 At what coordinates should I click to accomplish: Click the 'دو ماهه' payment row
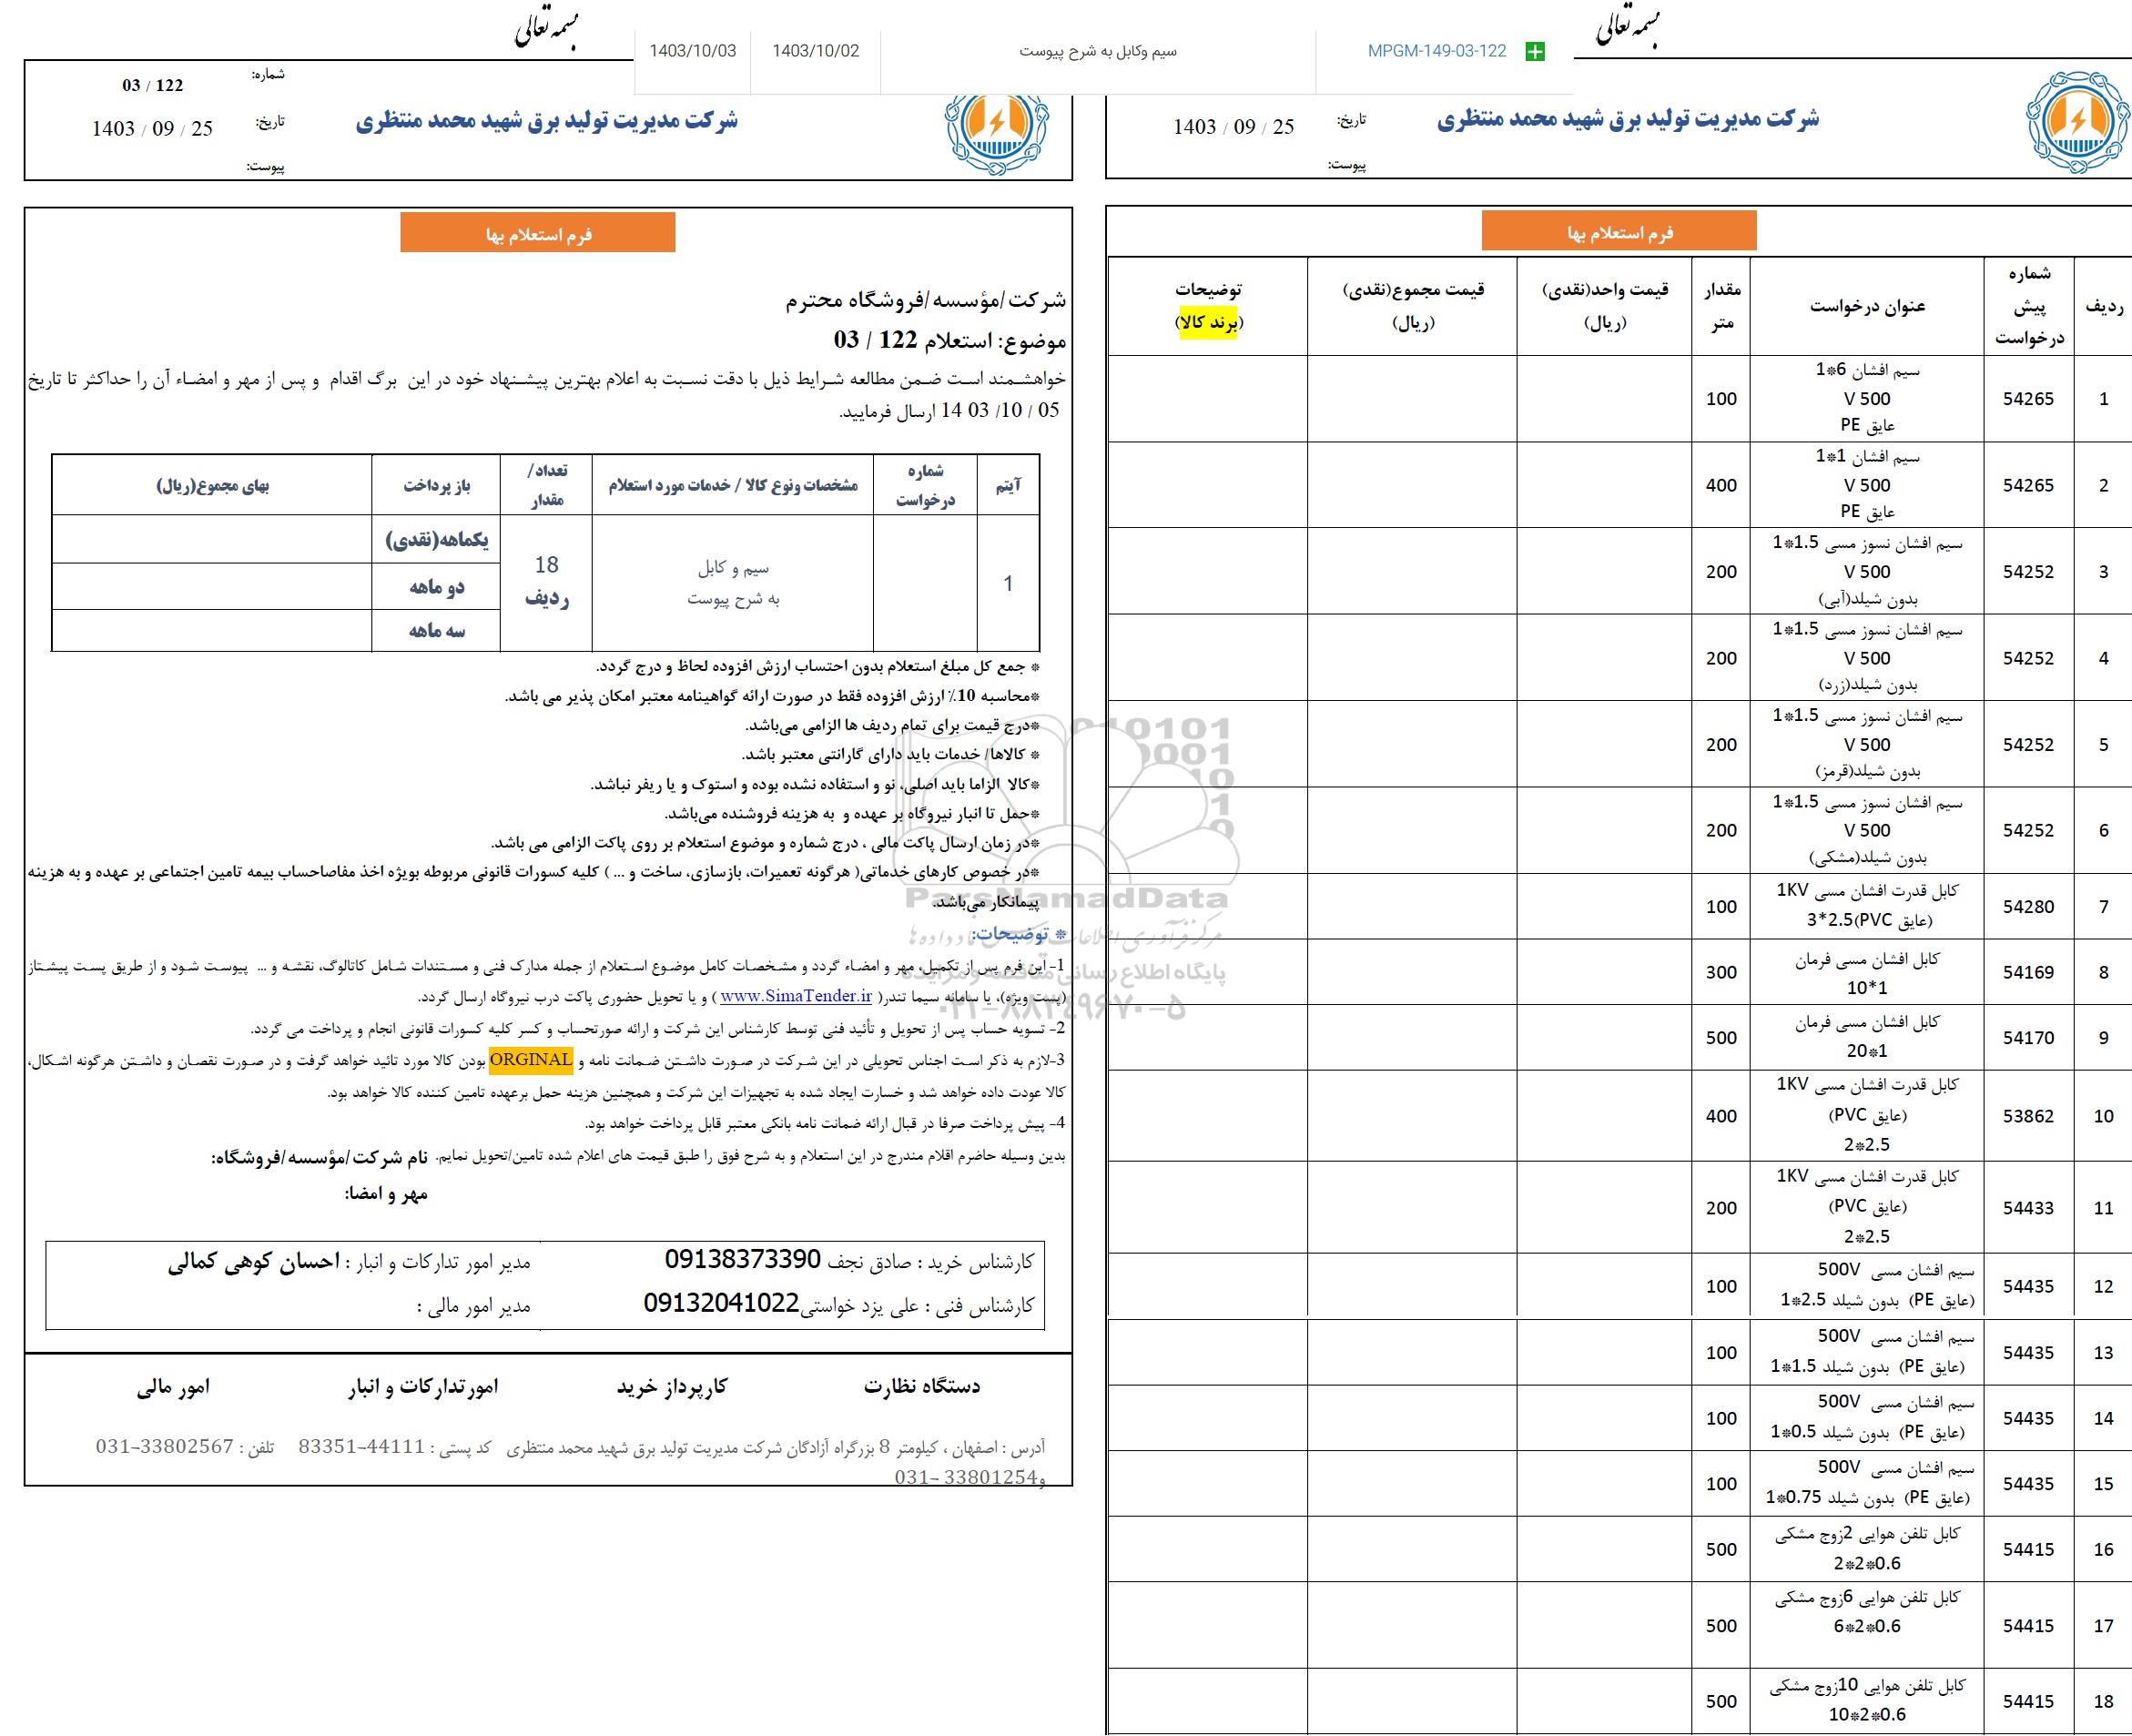(436, 587)
